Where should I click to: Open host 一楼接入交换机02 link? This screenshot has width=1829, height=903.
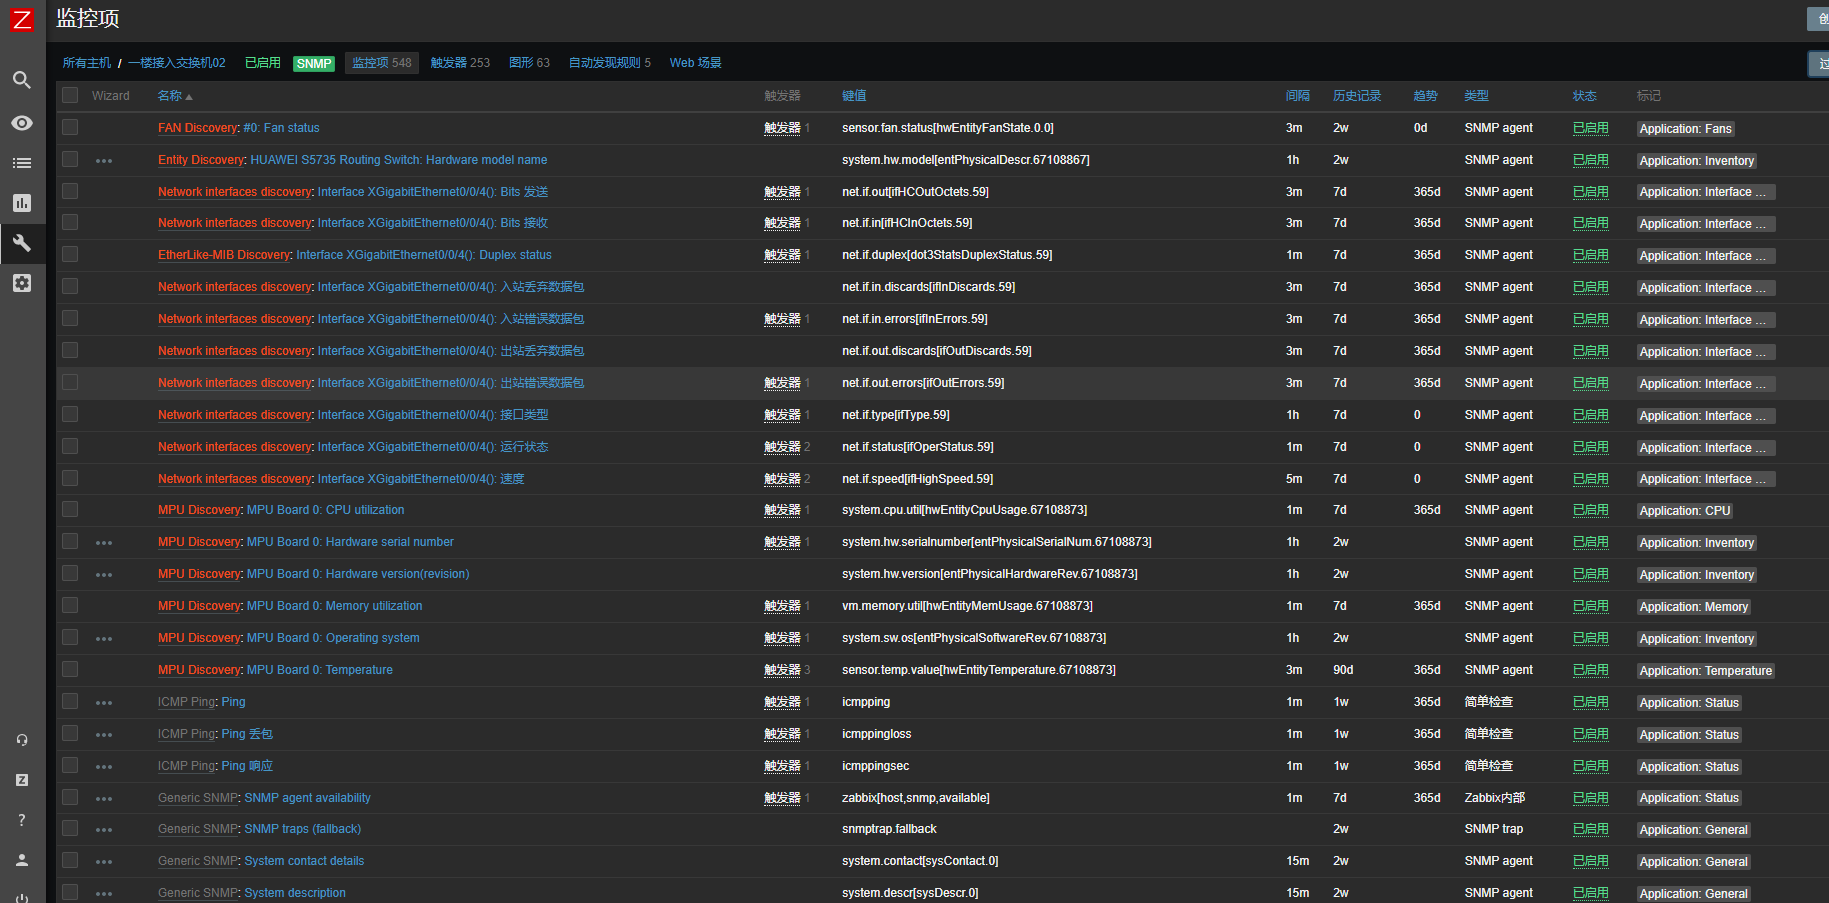pos(177,63)
